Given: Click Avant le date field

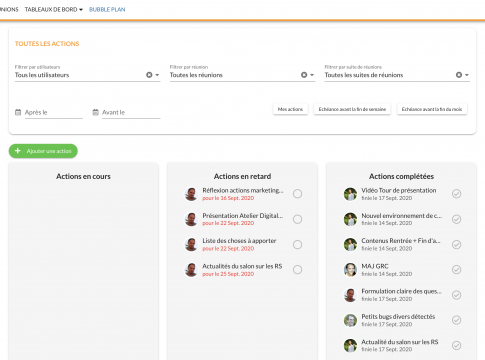Looking at the screenshot, I should click(x=131, y=112).
